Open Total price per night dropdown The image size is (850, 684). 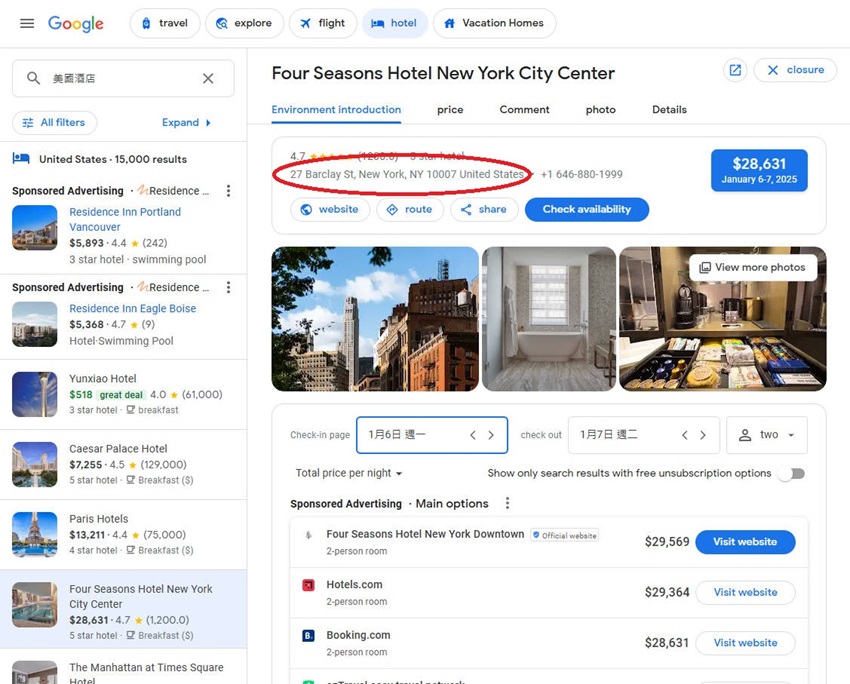[349, 473]
